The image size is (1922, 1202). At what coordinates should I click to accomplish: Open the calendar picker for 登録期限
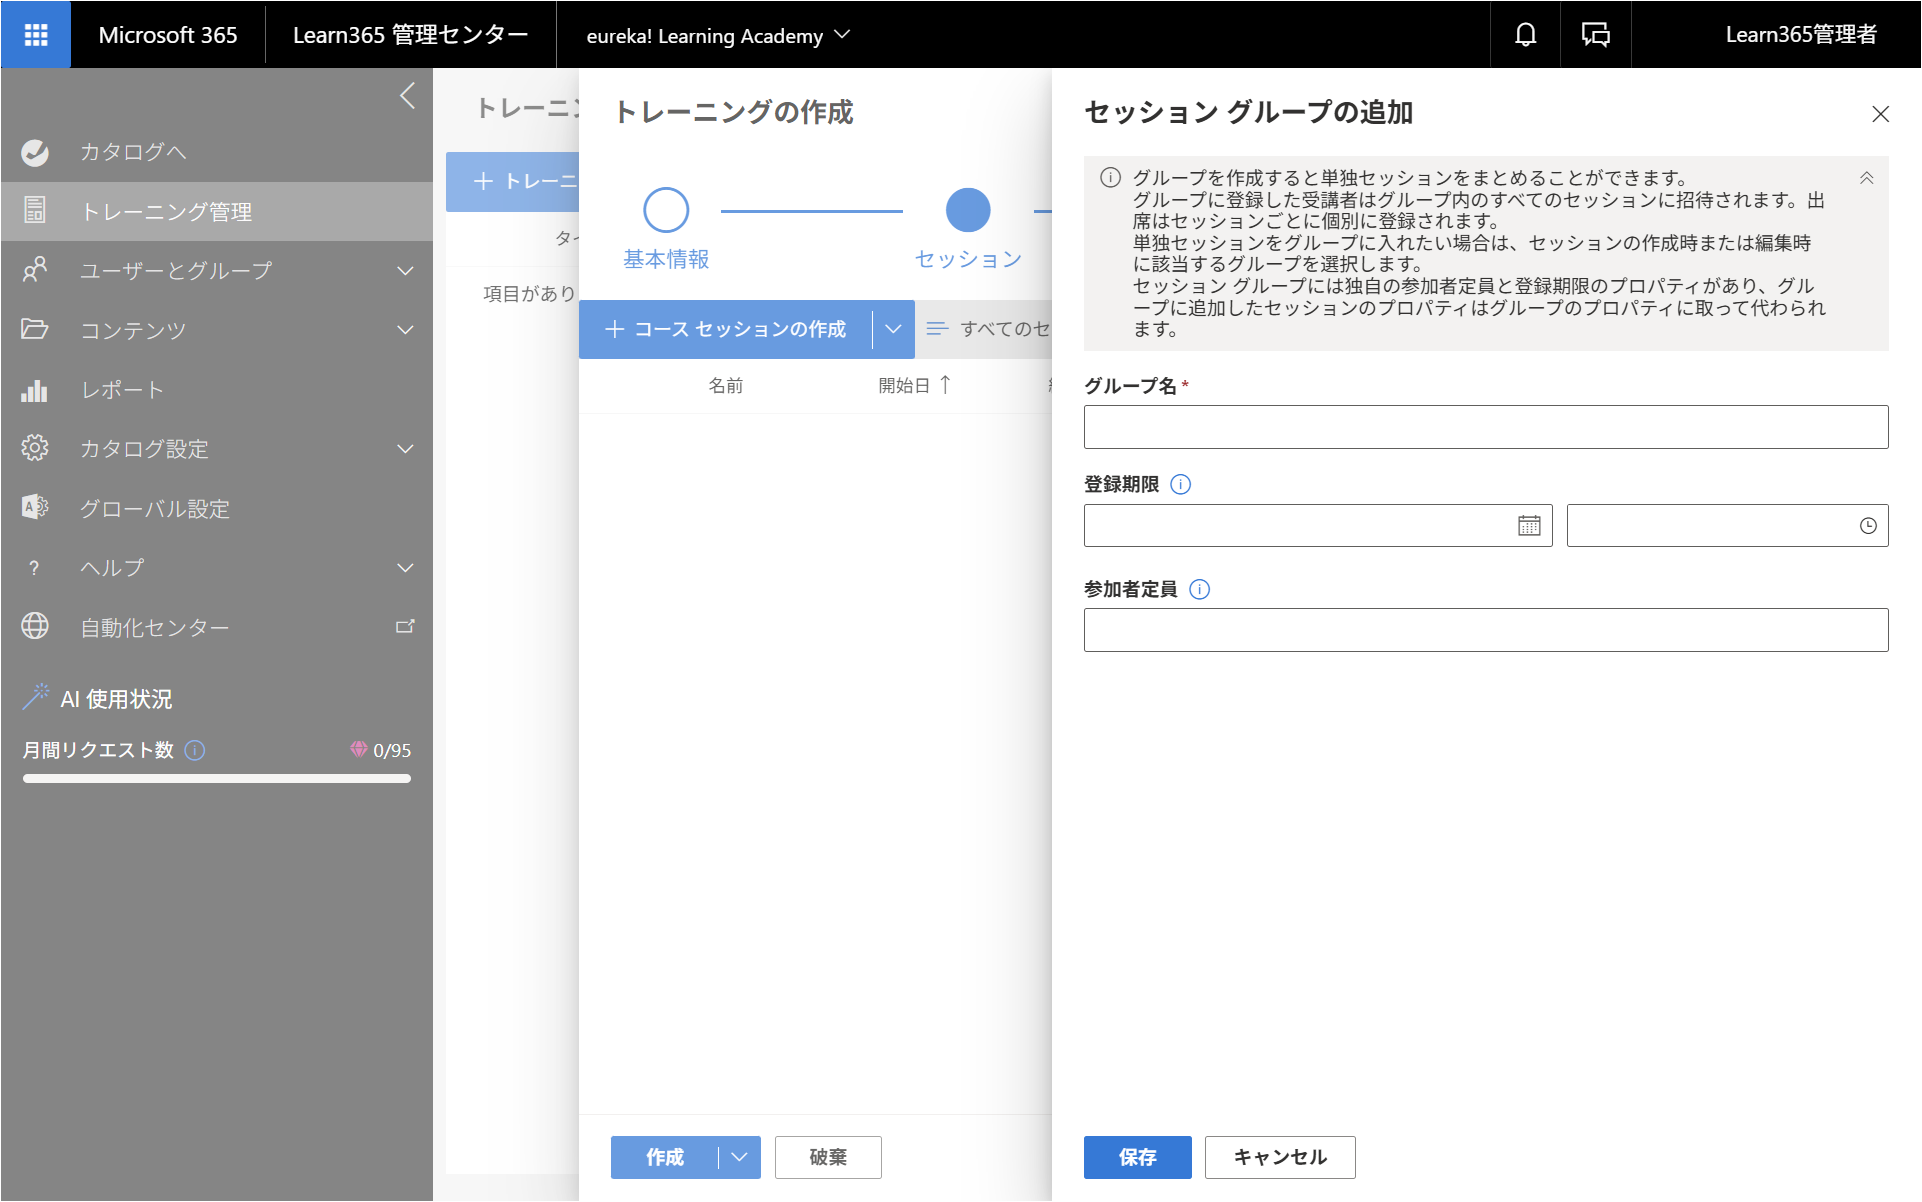pos(1529,526)
